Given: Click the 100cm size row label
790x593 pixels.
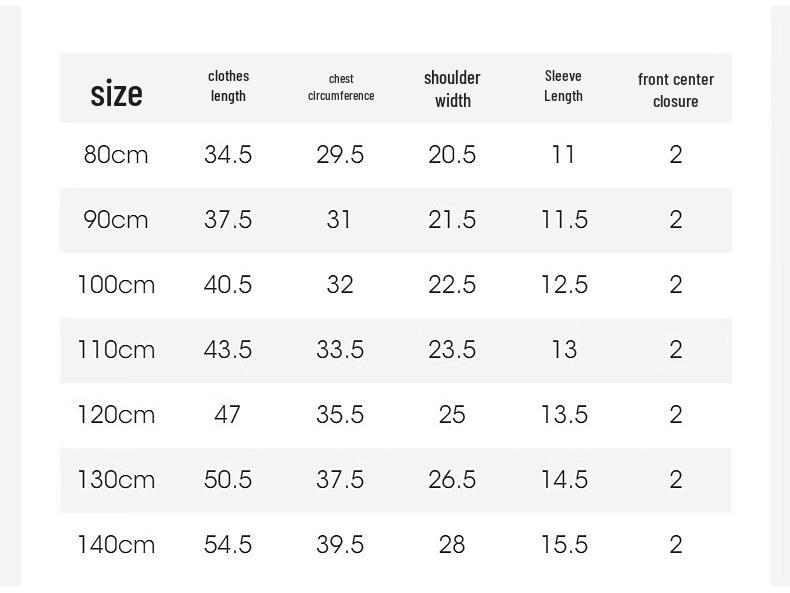Looking at the screenshot, I should 116,284.
